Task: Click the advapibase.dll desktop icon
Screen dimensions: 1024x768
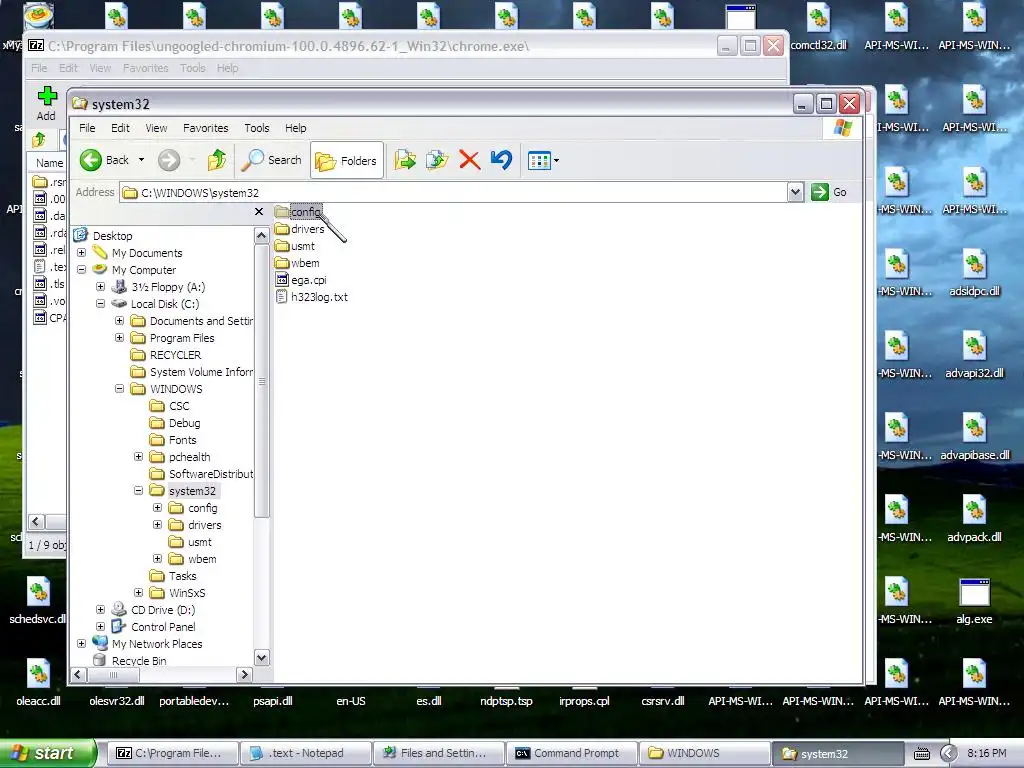Action: pyautogui.click(x=974, y=437)
